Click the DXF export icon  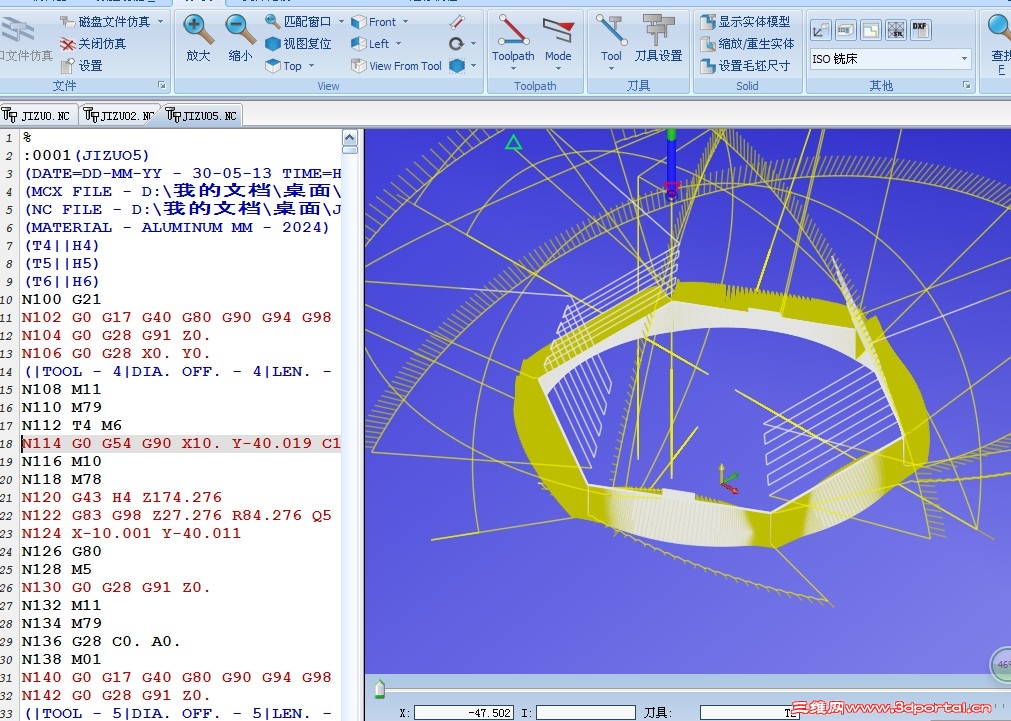click(920, 30)
